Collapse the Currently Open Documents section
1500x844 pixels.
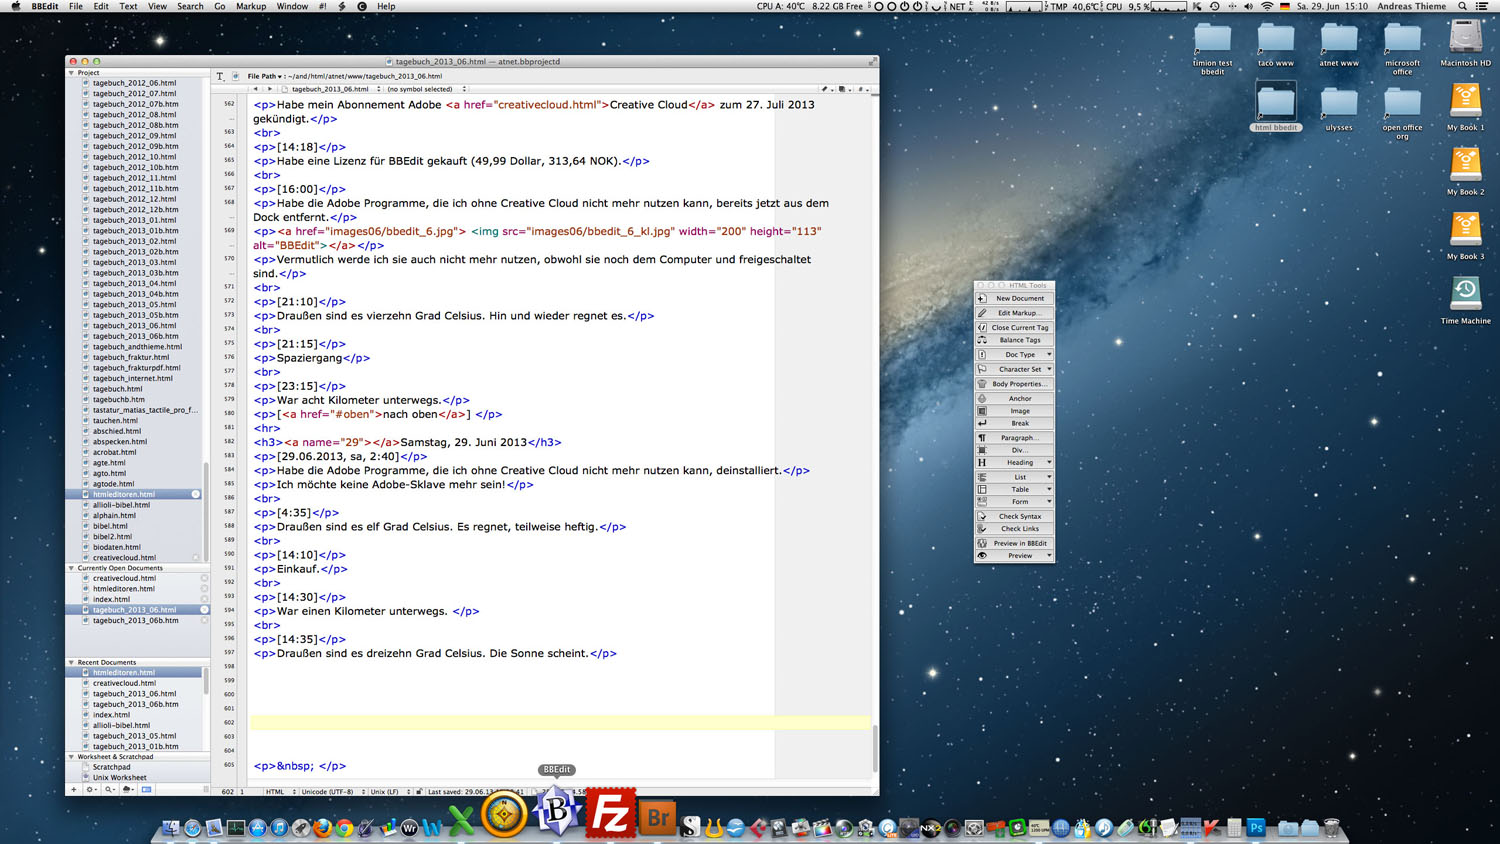[71, 568]
